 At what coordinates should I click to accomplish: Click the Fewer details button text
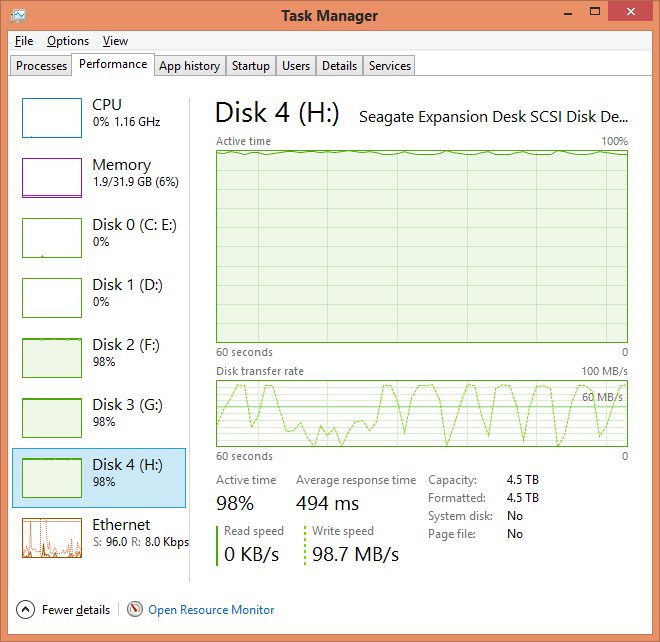point(76,610)
